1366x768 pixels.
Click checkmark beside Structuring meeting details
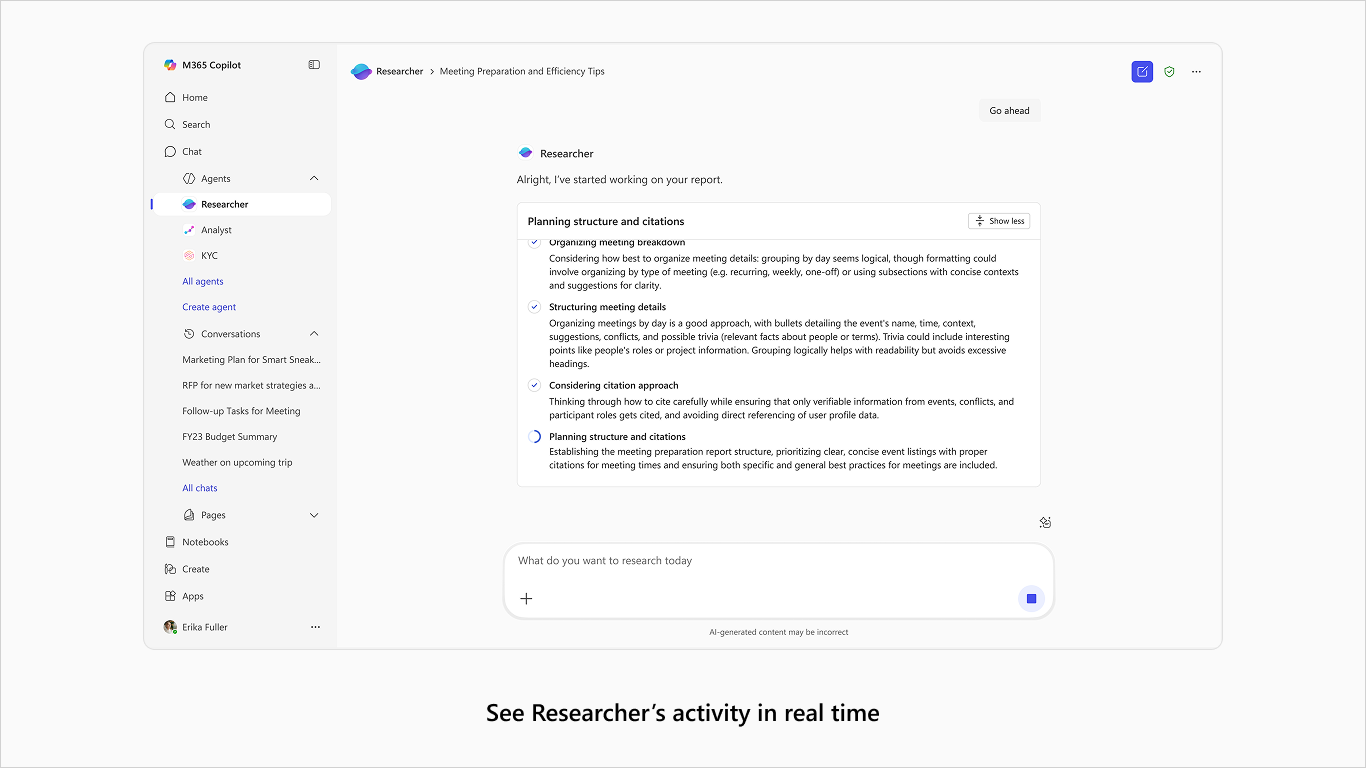pyautogui.click(x=535, y=307)
